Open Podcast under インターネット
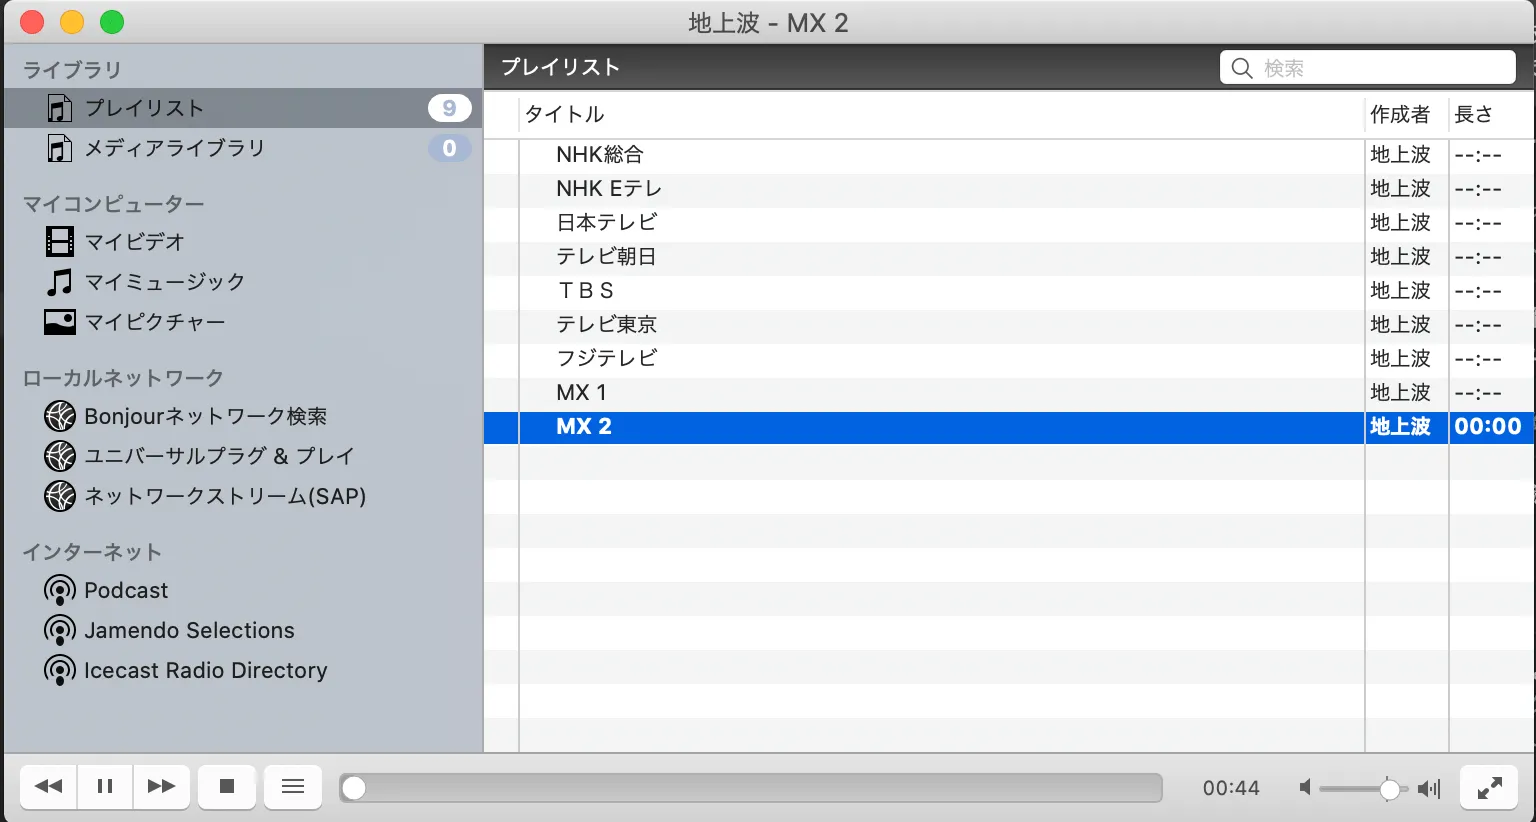 (126, 590)
